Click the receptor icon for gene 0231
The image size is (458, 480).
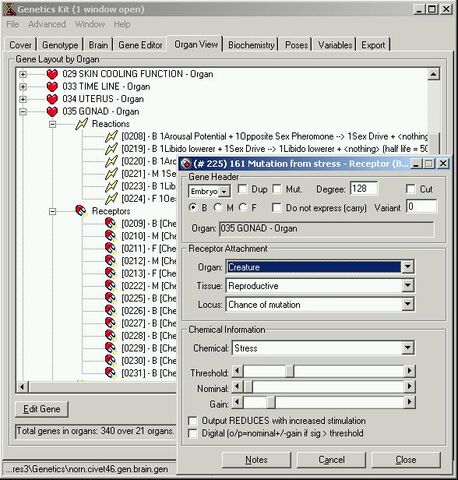111,373
